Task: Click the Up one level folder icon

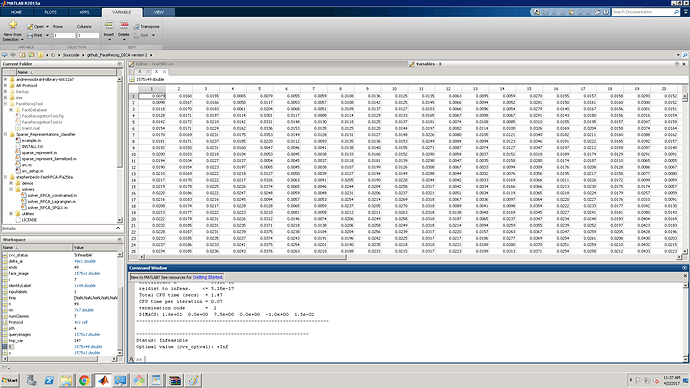Action: pos(22,55)
